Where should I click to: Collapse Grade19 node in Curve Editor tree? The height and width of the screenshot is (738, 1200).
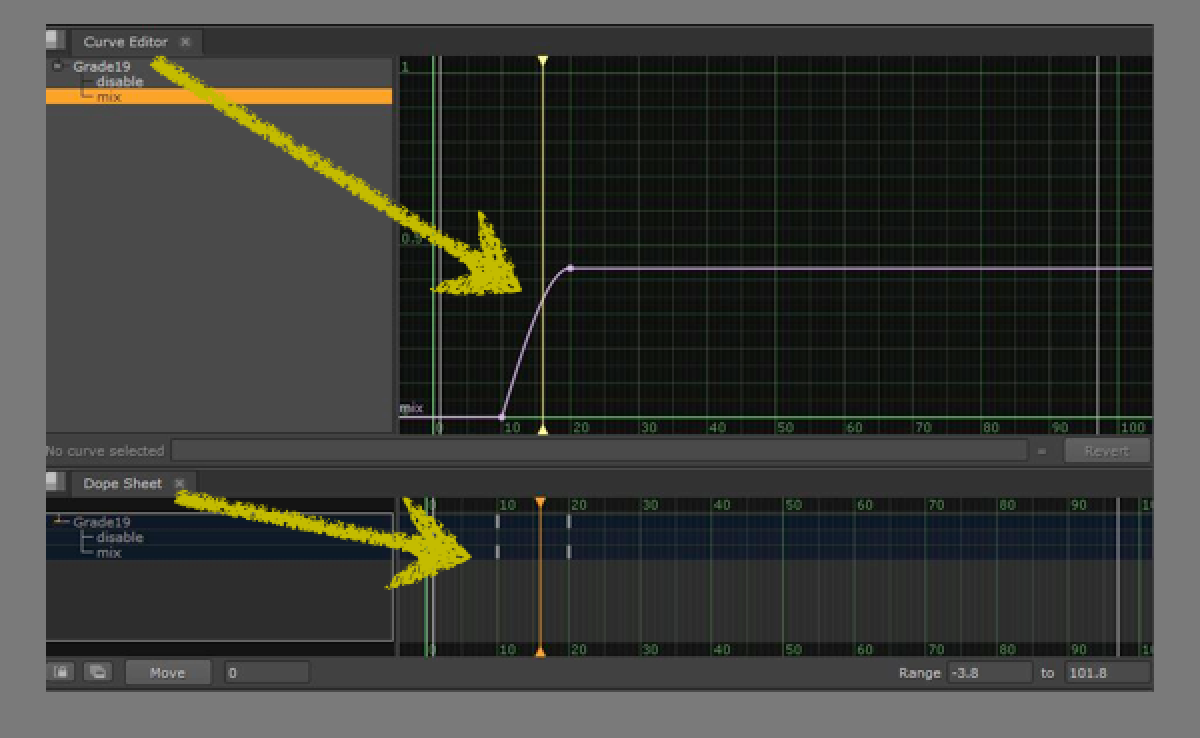point(57,66)
